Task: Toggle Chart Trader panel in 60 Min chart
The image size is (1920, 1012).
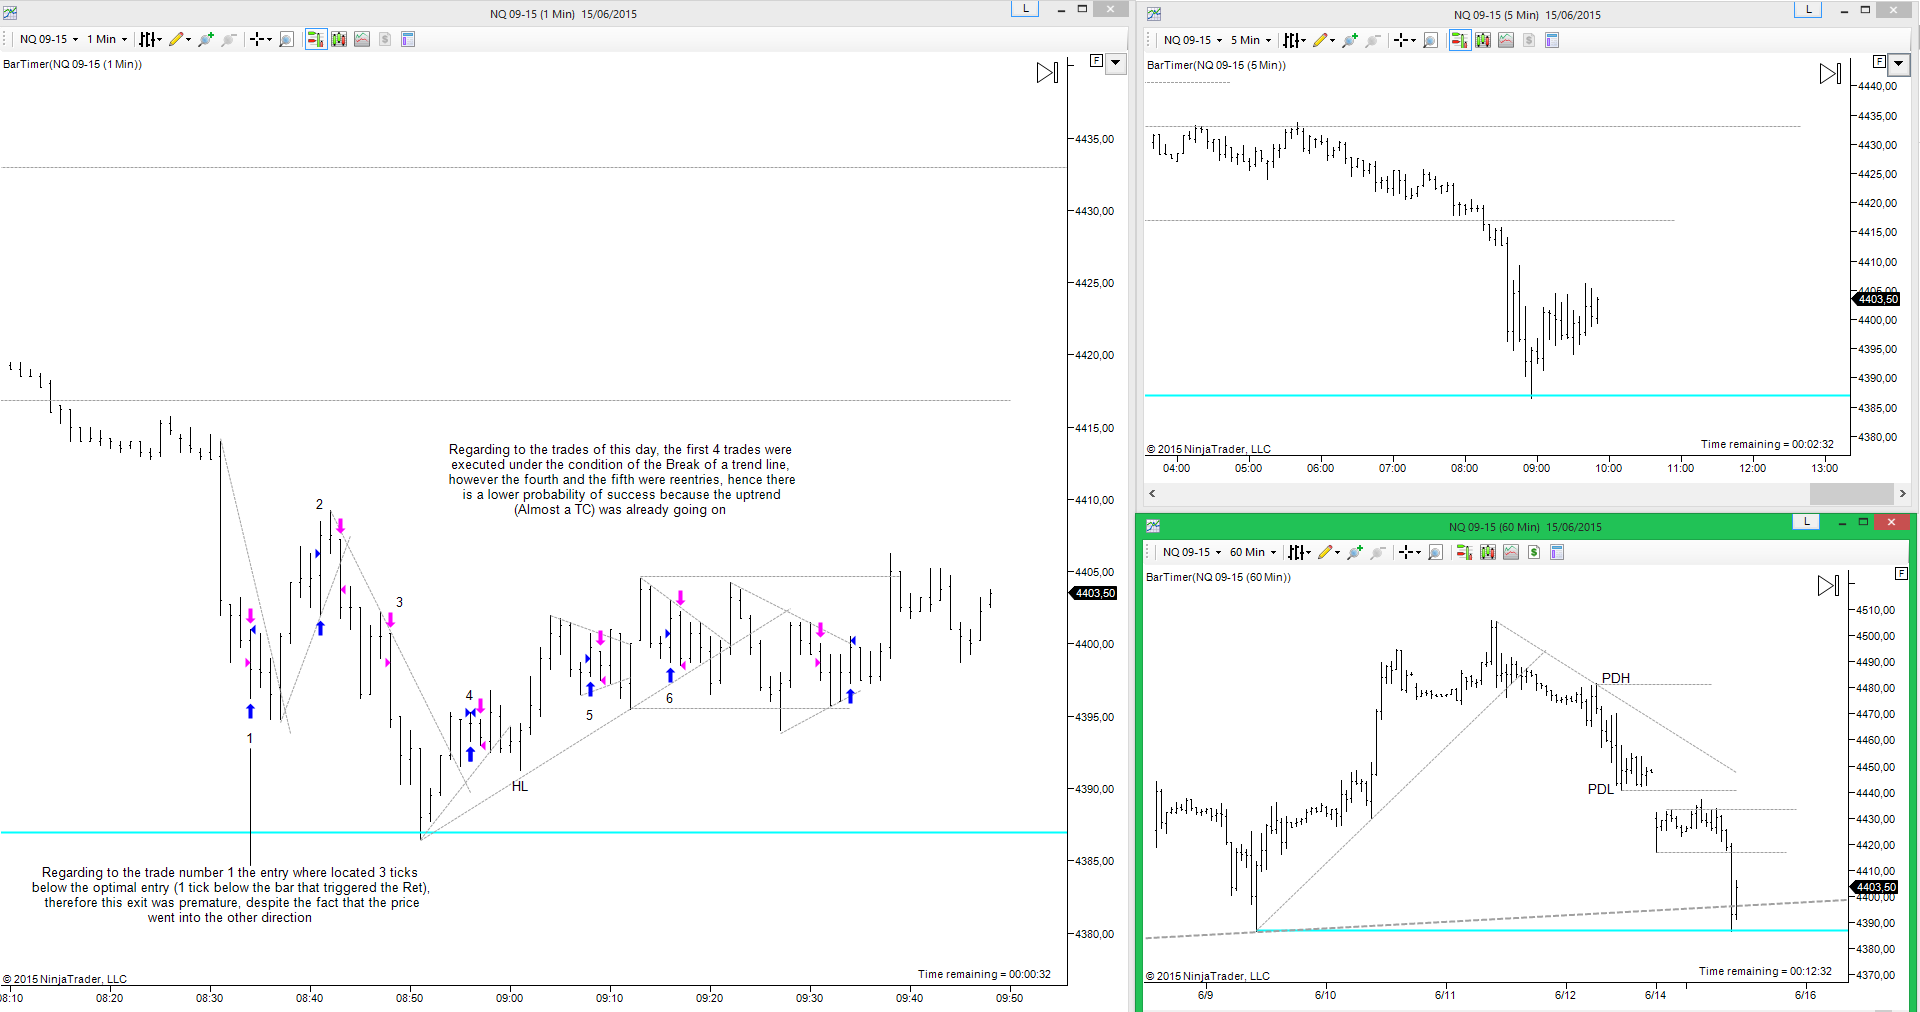Action: (x=1465, y=552)
